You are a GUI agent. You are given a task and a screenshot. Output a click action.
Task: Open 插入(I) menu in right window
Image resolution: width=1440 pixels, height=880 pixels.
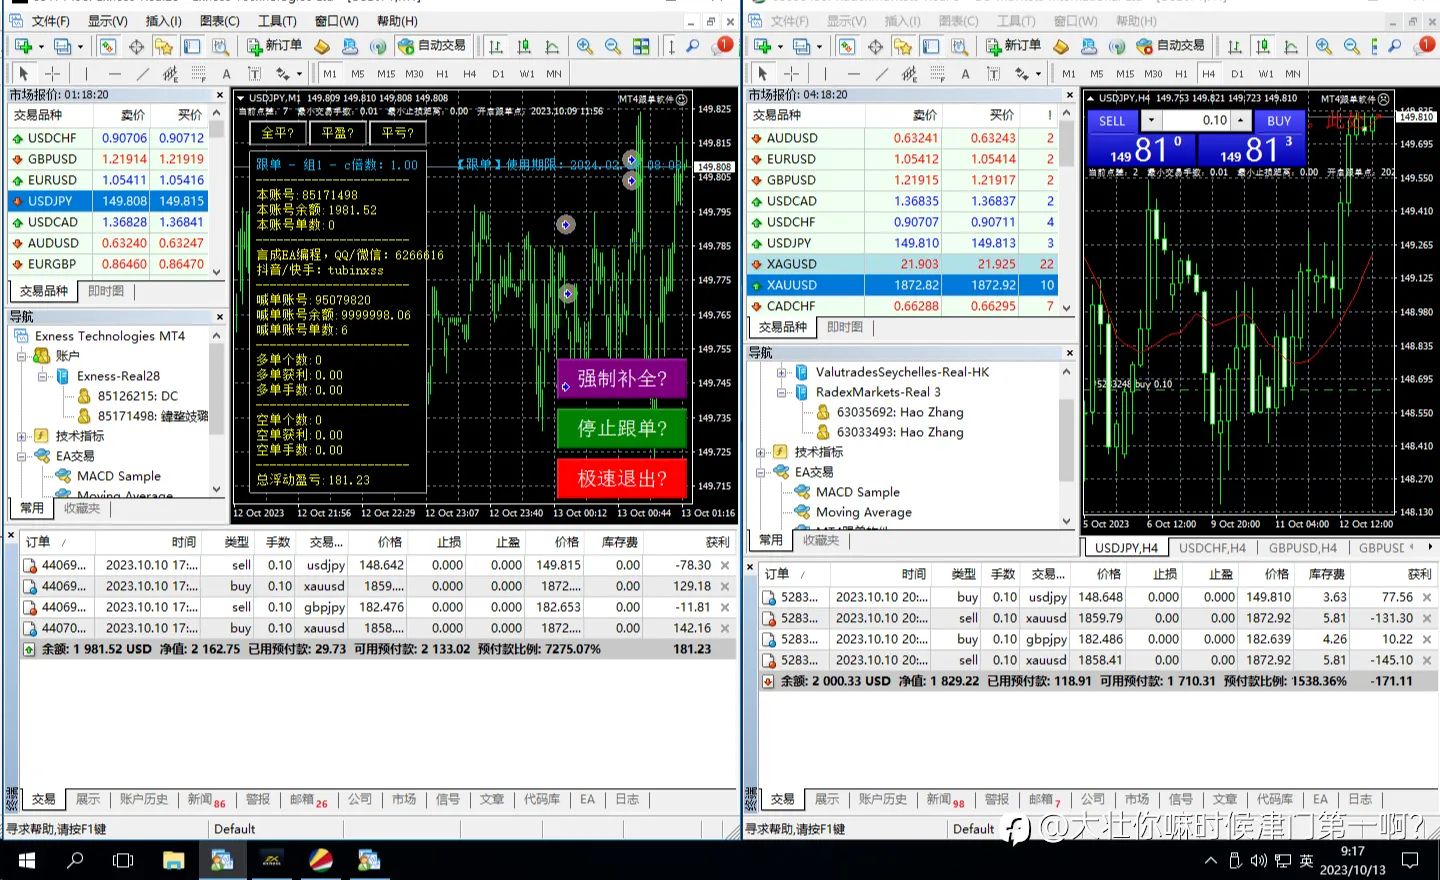(902, 21)
